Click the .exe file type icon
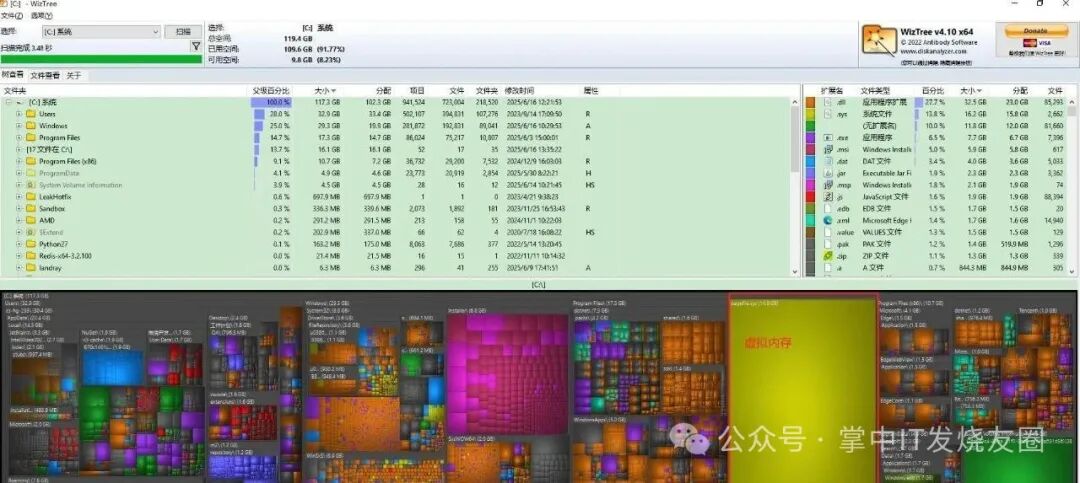Viewport: 1080px width, 483px height. click(x=829, y=137)
